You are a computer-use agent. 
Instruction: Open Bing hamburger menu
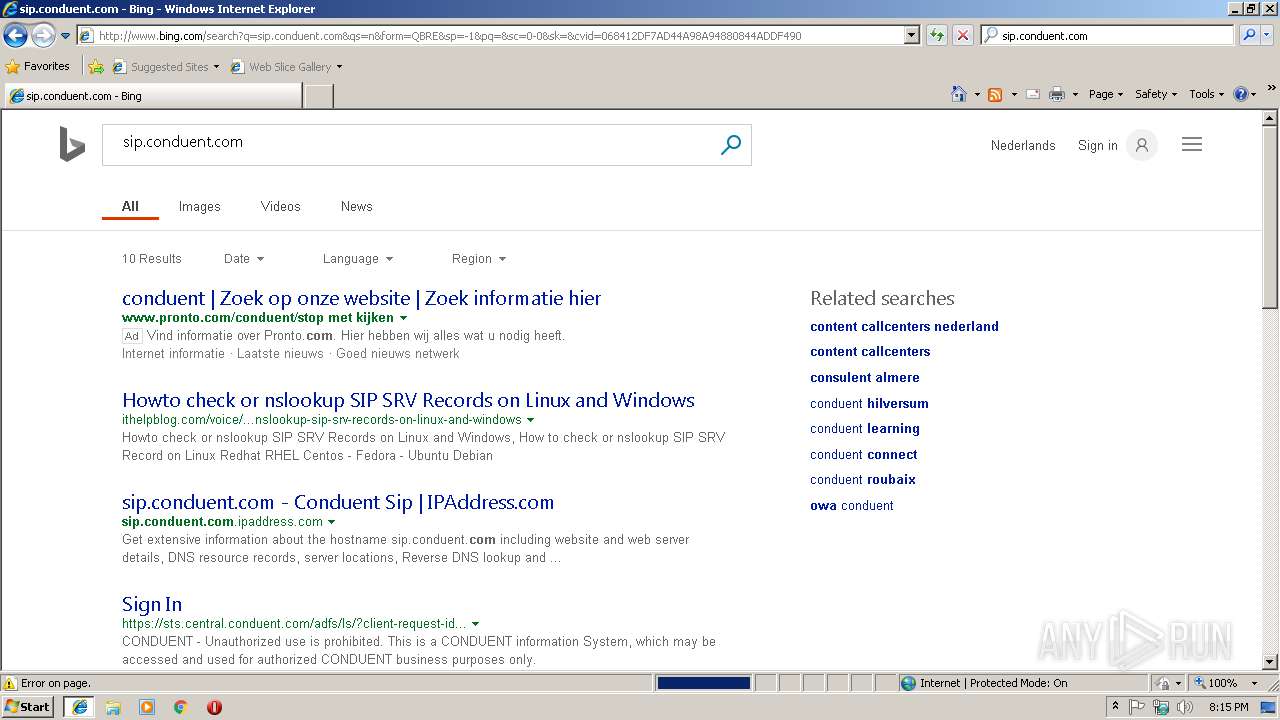(1192, 145)
